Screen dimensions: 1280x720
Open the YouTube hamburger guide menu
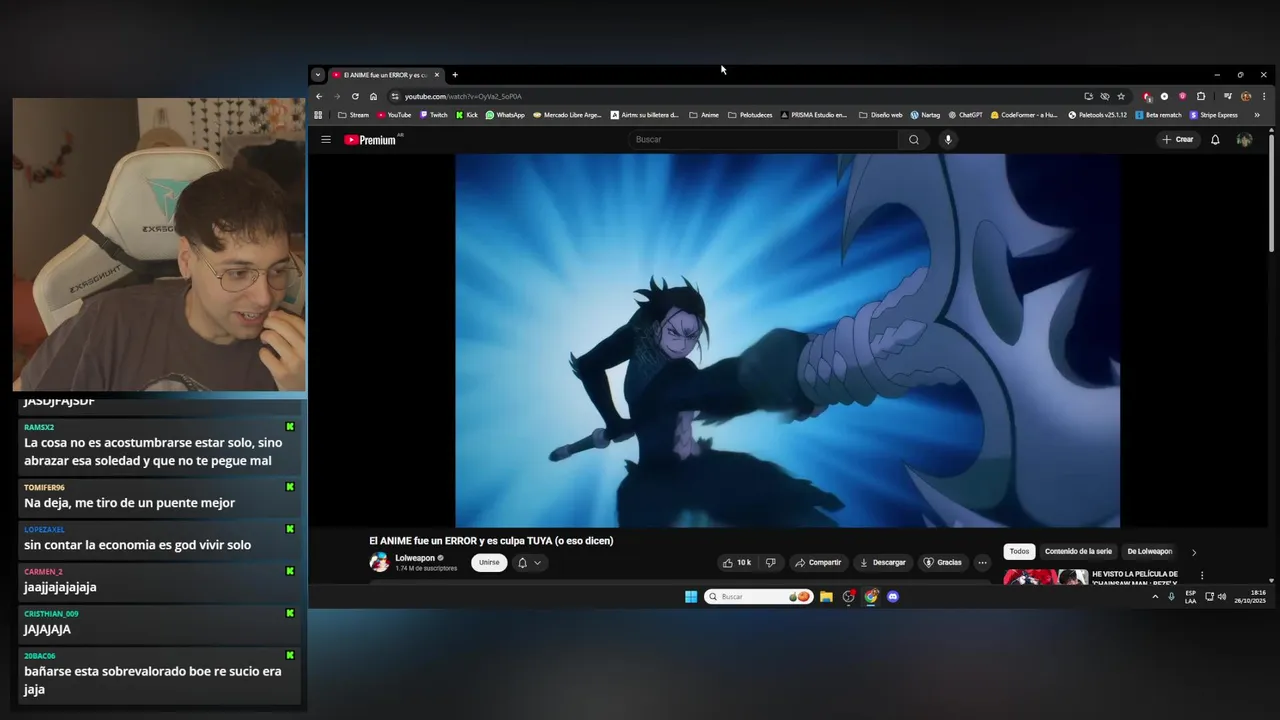(326, 140)
